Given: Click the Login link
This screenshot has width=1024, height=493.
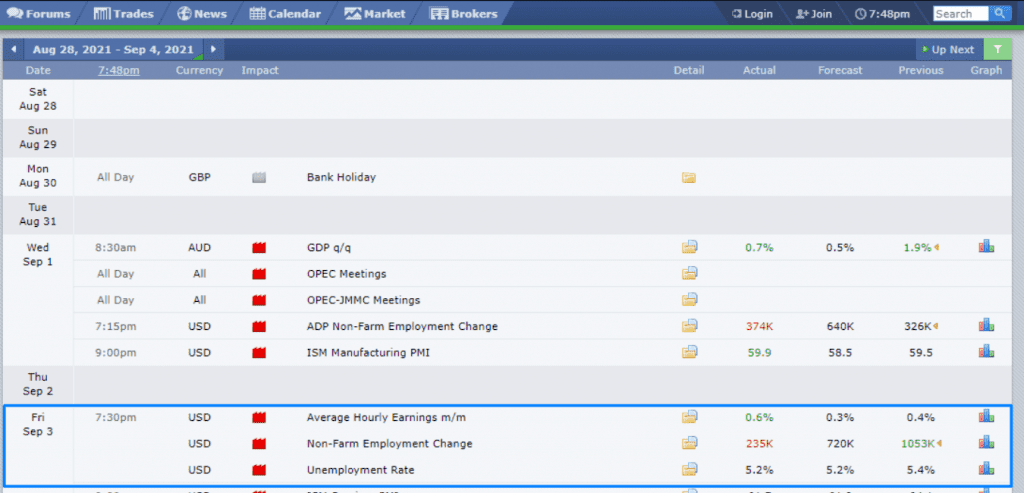Looking at the screenshot, I should point(752,14).
